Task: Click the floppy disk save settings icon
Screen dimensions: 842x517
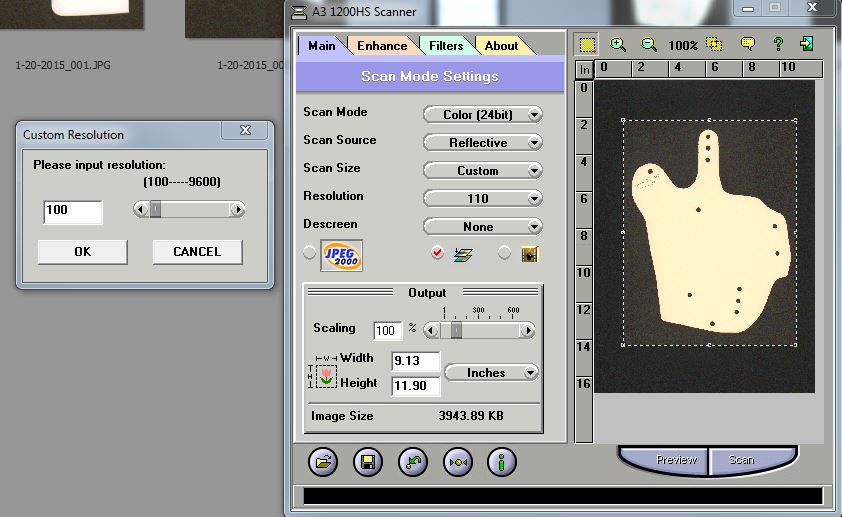Action: [368, 461]
